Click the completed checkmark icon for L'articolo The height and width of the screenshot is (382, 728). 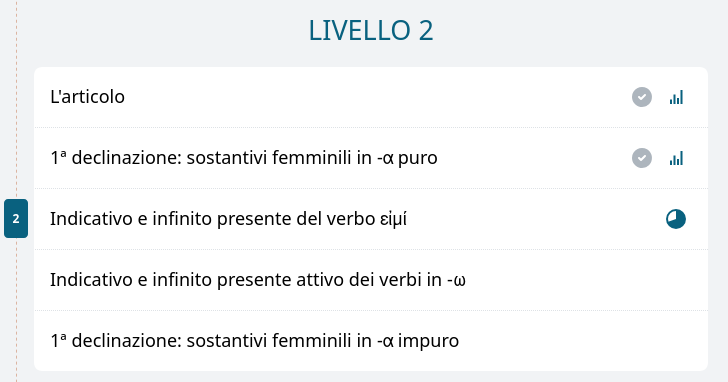click(x=642, y=97)
